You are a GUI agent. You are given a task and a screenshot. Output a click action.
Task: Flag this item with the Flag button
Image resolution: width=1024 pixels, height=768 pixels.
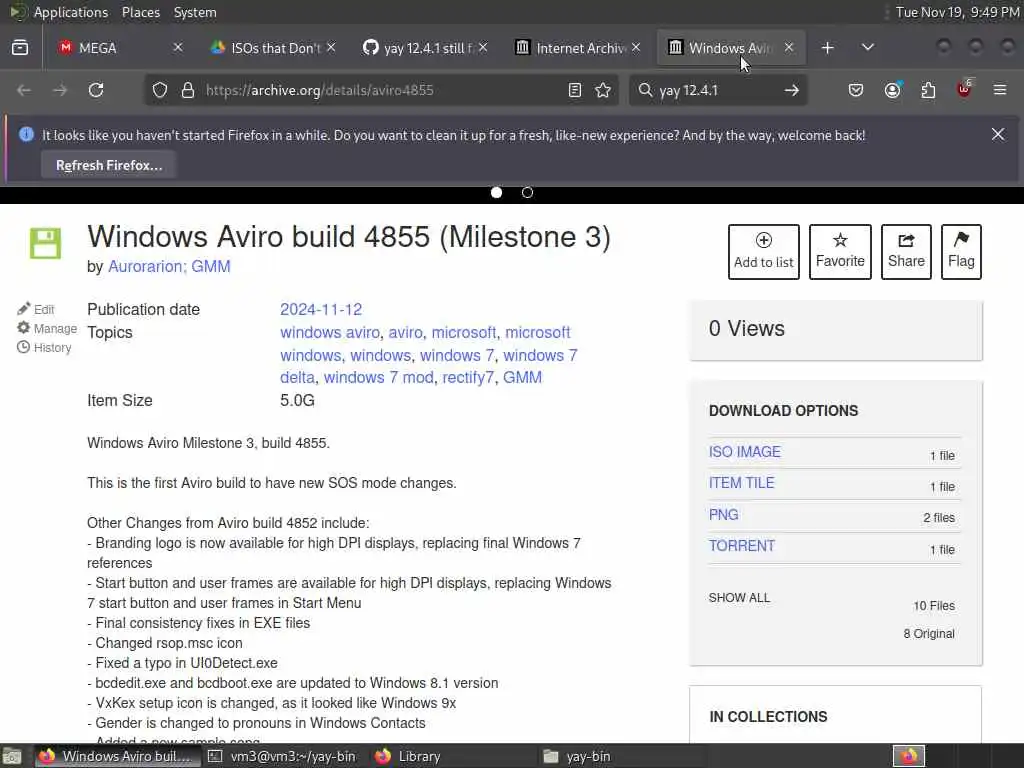click(x=961, y=251)
